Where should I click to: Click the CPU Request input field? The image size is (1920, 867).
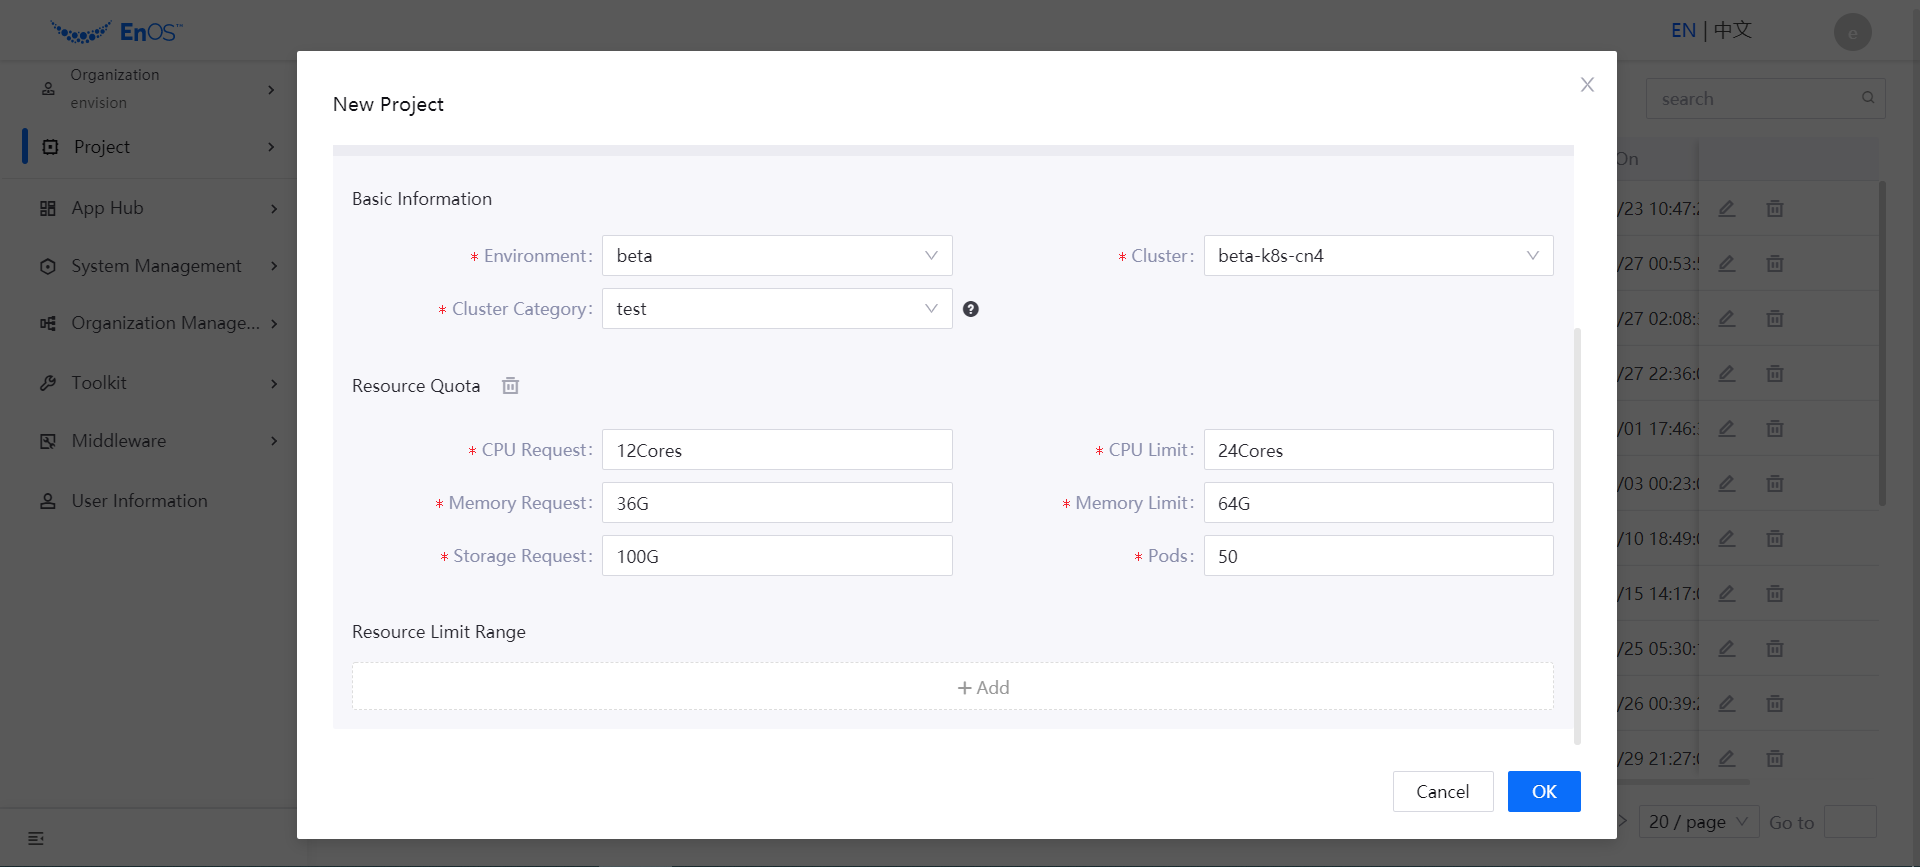click(776, 450)
